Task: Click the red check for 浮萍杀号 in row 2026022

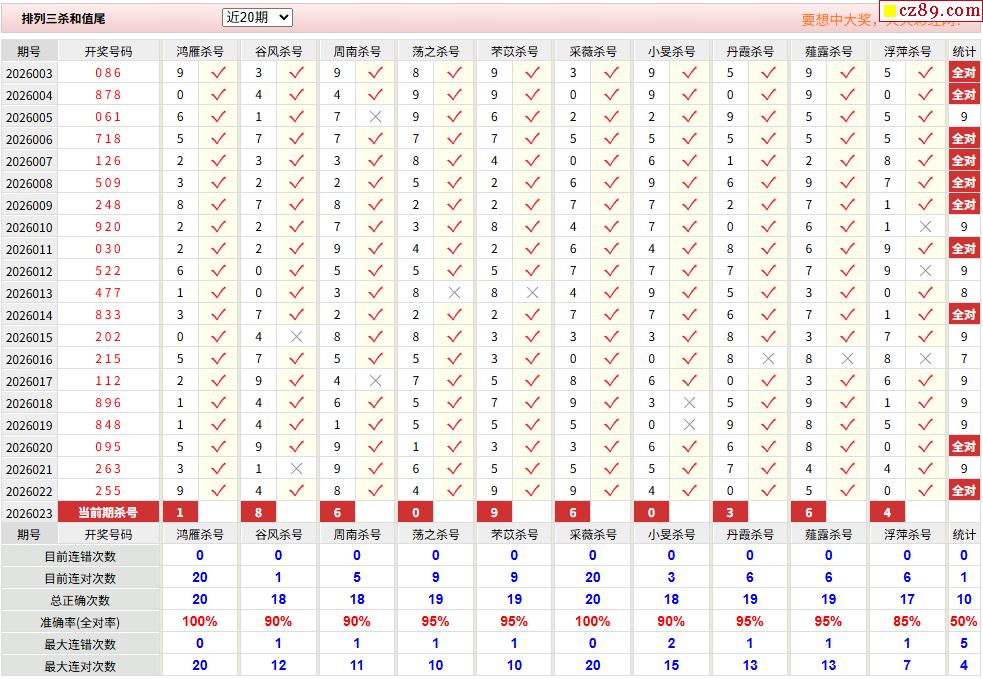Action: pos(925,490)
